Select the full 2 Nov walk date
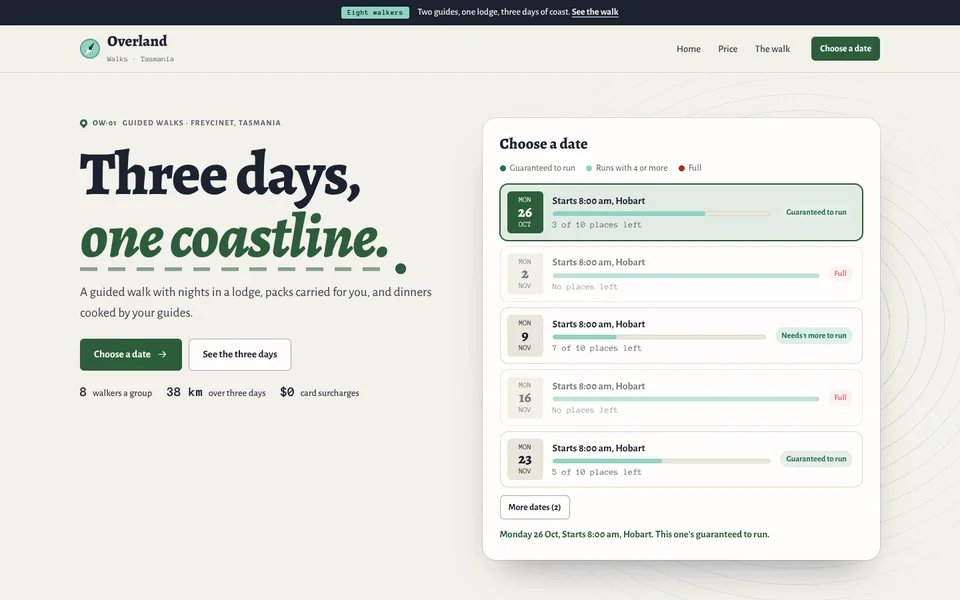 point(681,274)
